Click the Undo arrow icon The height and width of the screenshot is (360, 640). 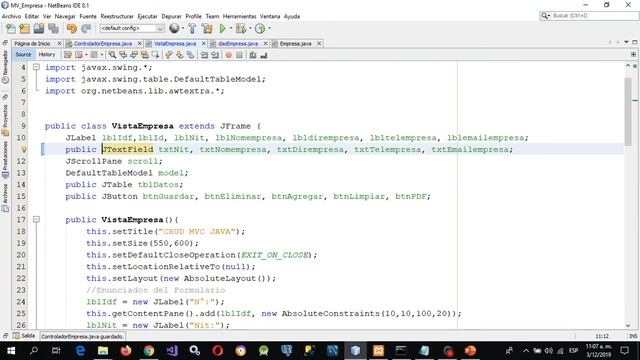point(71,29)
